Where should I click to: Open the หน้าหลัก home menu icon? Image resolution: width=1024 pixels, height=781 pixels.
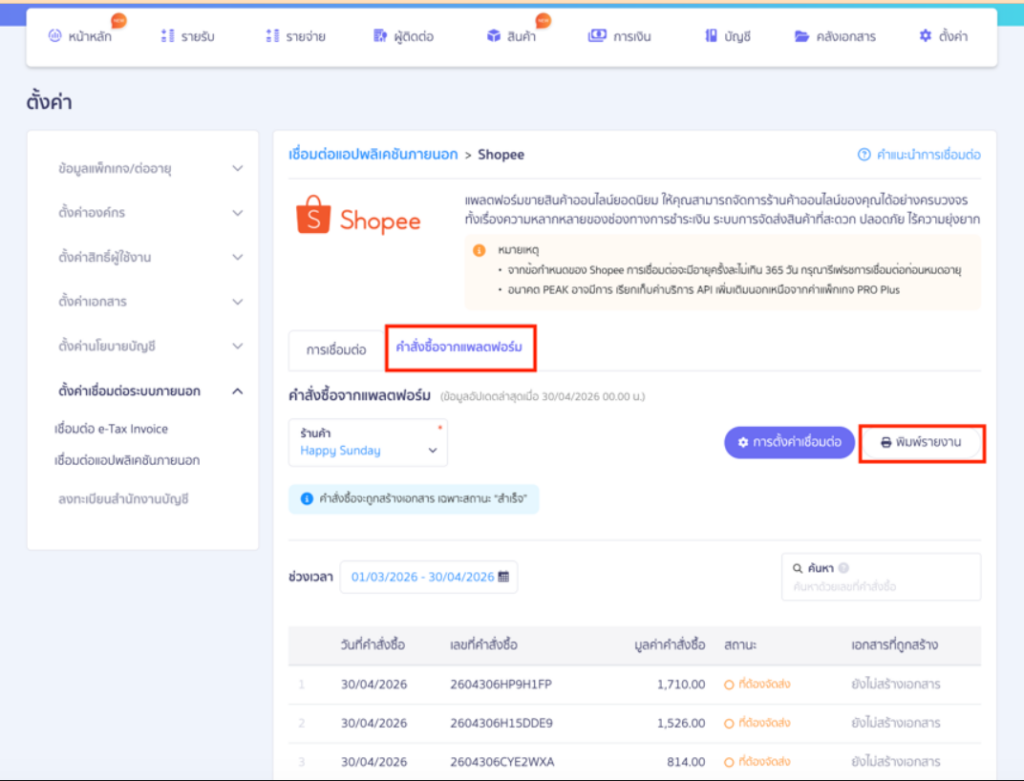[56, 36]
